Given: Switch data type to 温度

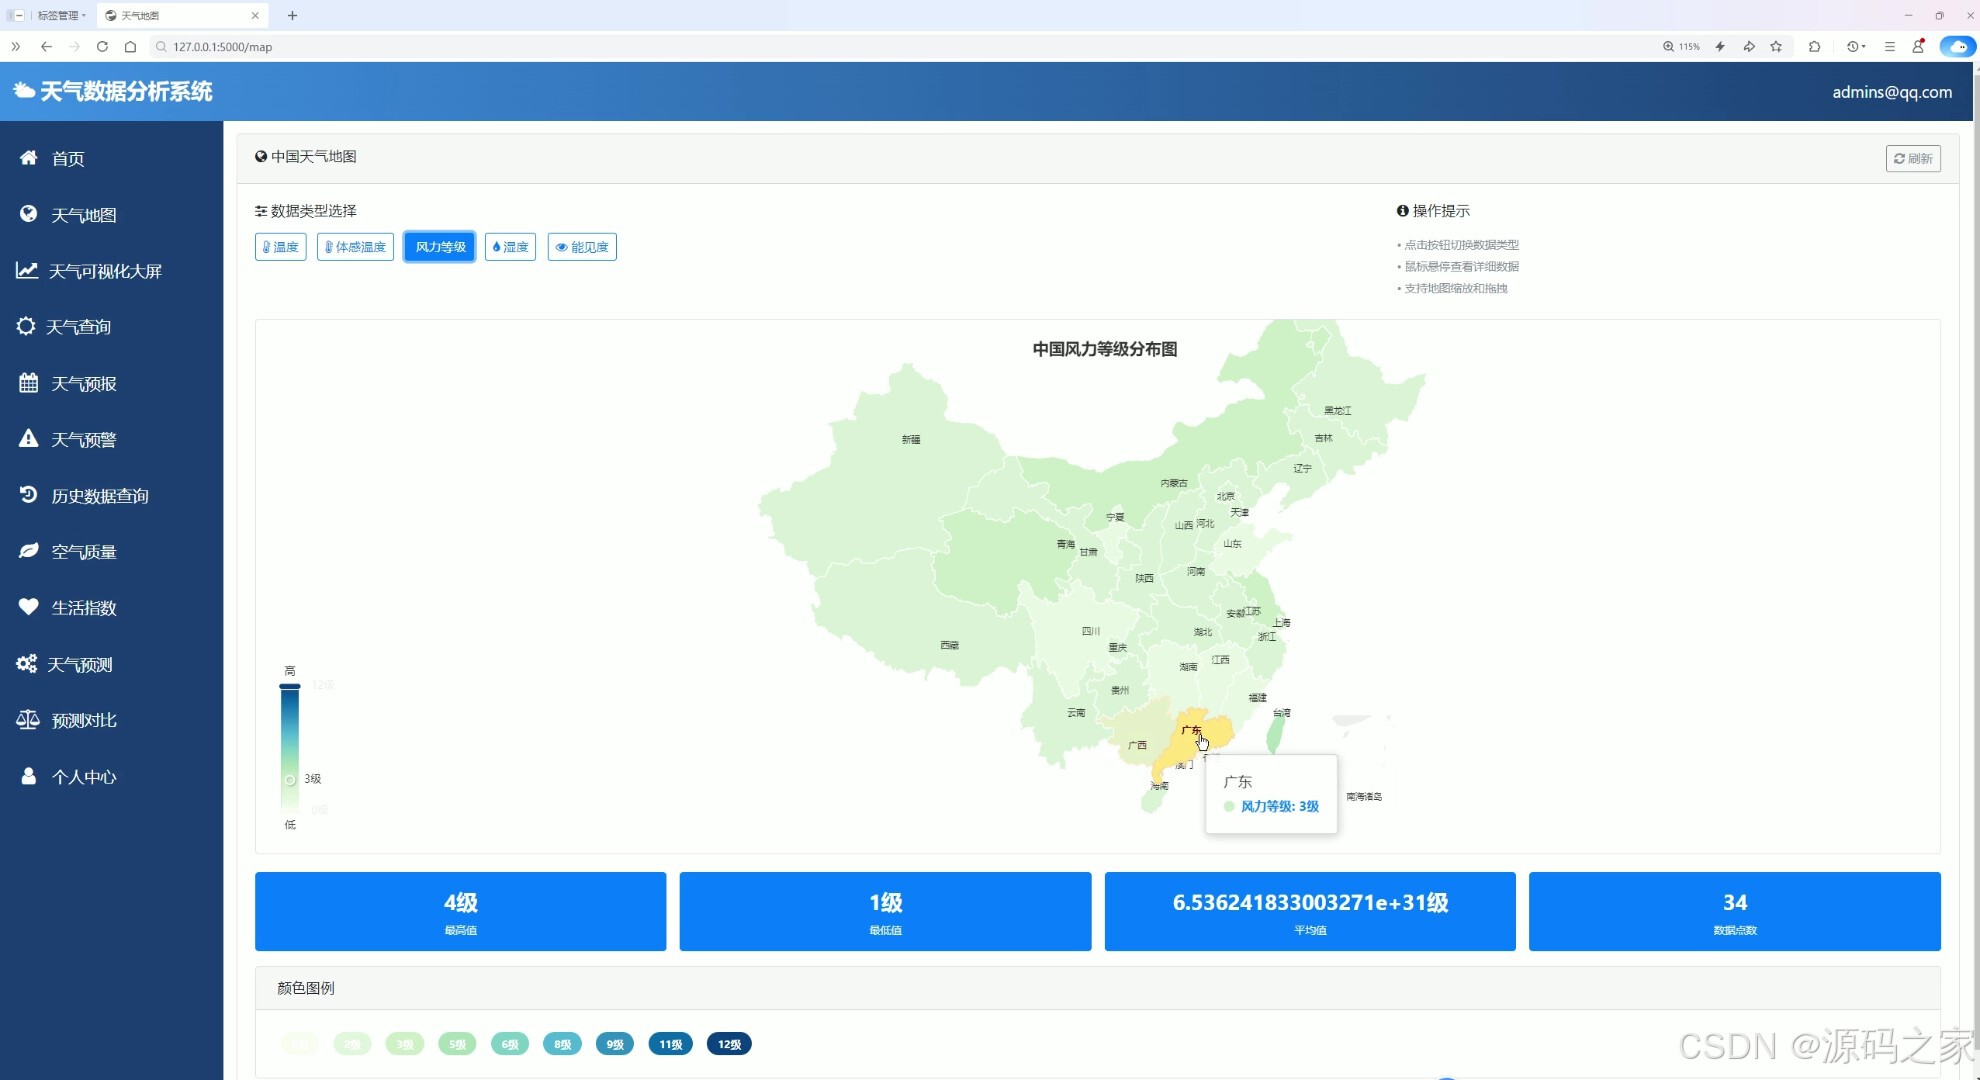Looking at the screenshot, I should click(x=280, y=247).
